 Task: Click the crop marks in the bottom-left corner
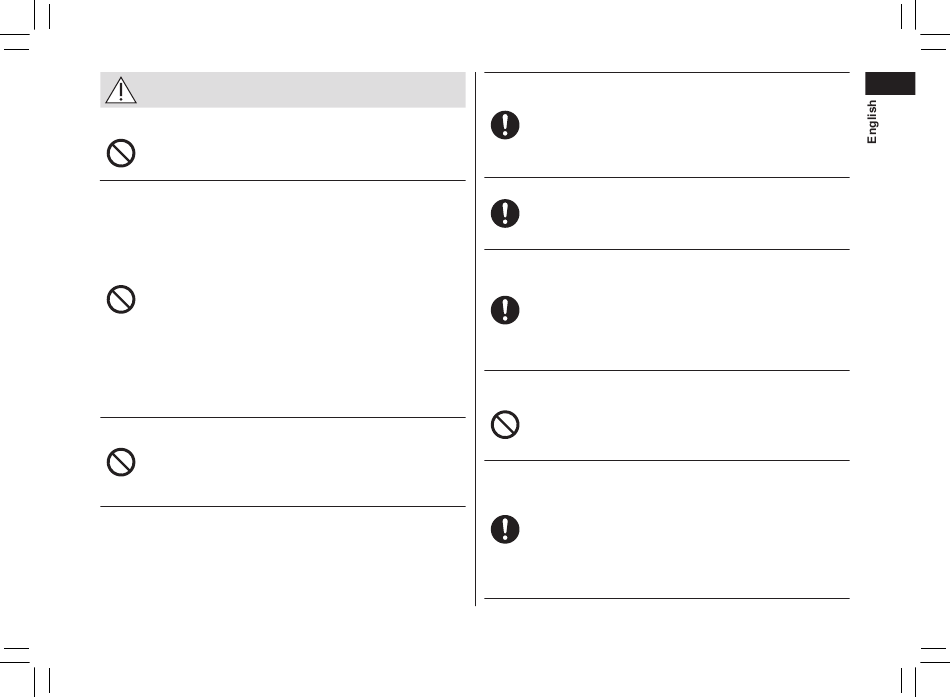click(25, 671)
